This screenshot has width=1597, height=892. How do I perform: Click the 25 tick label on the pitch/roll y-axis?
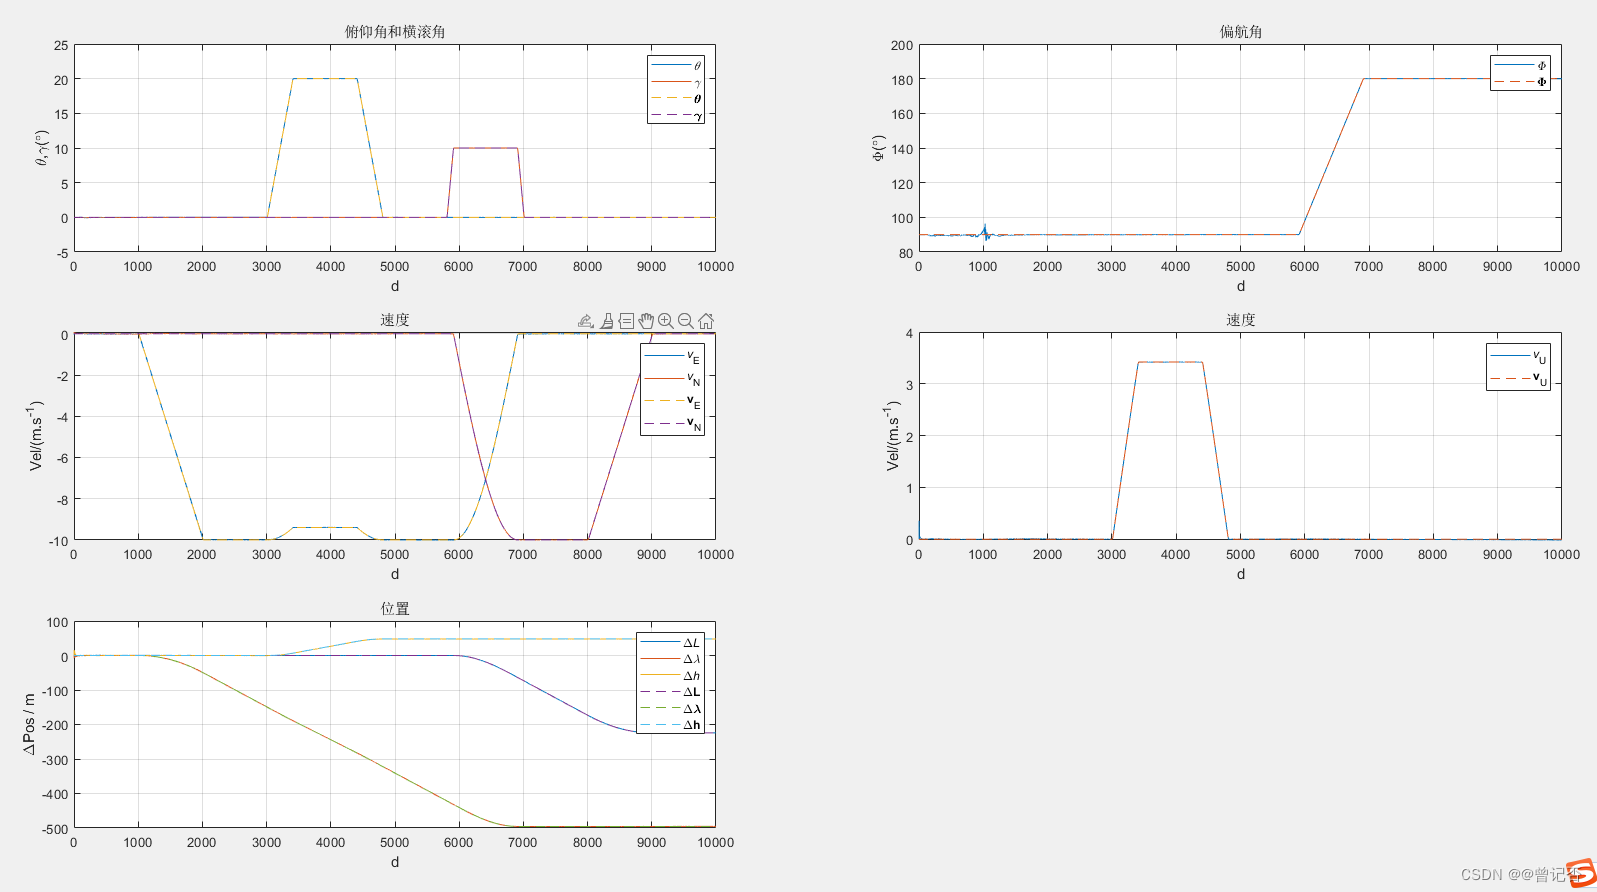pos(61,45)
